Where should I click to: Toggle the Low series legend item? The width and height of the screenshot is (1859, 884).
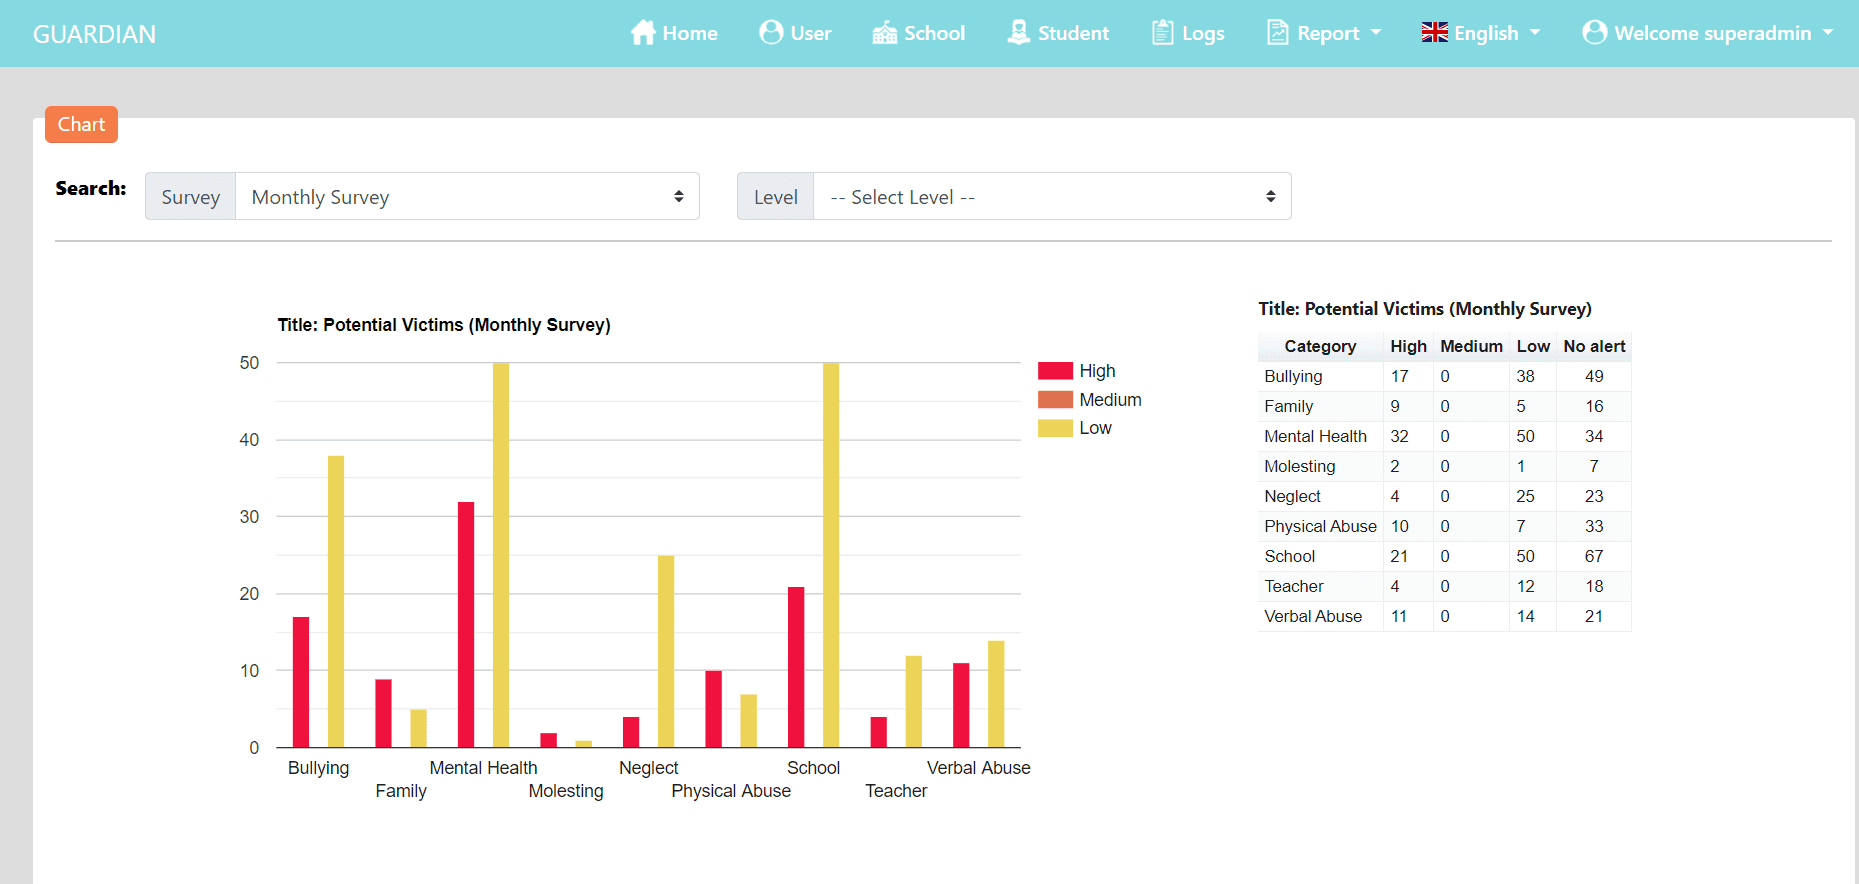(x=1075, y=428)
